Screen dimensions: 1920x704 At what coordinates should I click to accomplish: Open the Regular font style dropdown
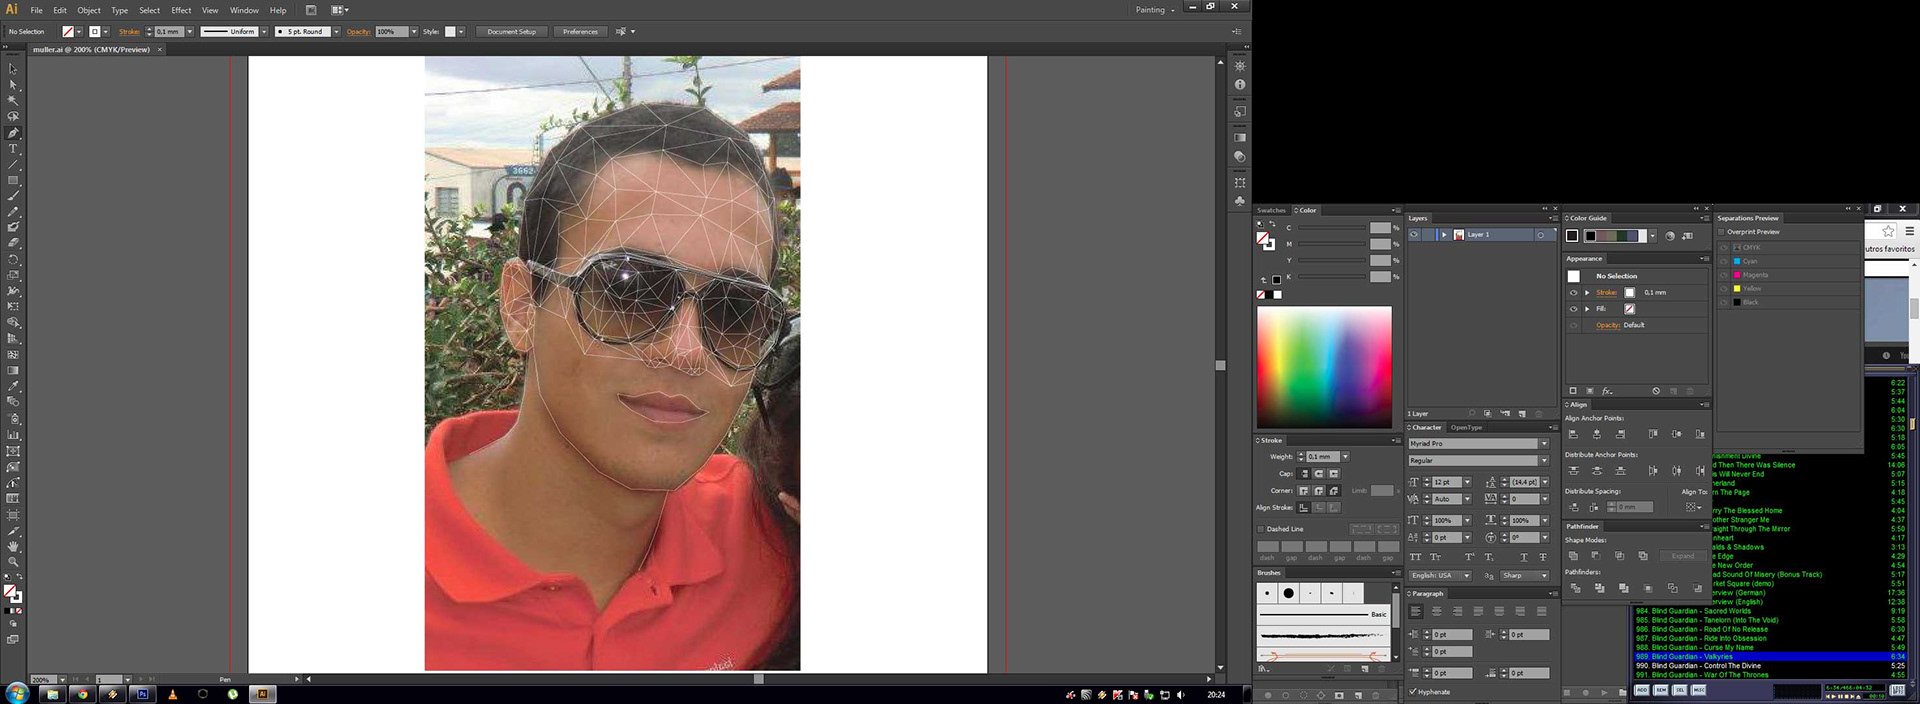pos(1544,461)
